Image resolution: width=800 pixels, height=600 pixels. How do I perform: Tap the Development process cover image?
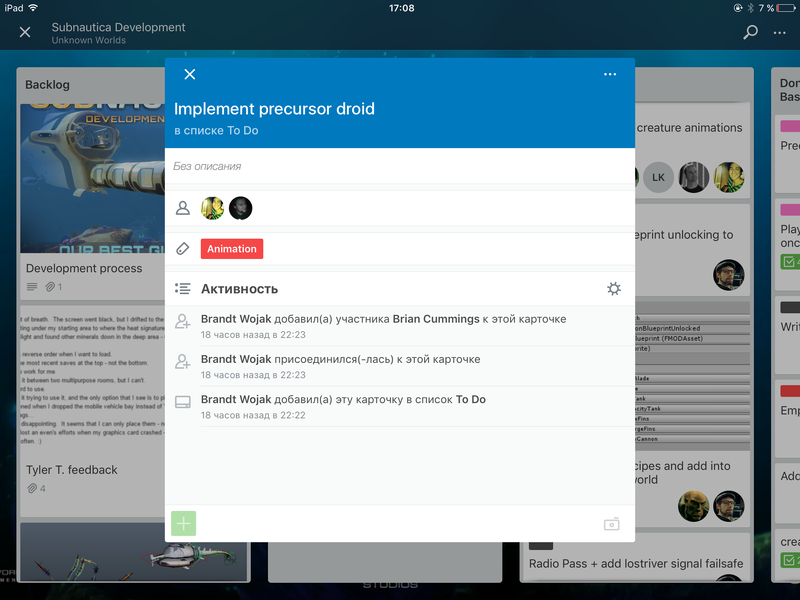pos(93,179)
